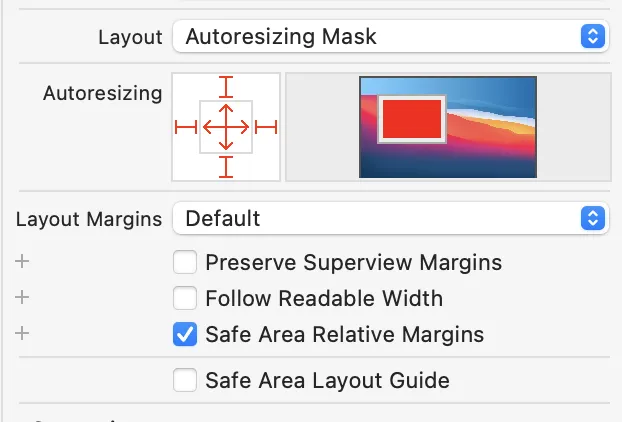Toggle the flexible width horizontal arrow
Viewport: 622px width, 422px height.
pos(226,127)
